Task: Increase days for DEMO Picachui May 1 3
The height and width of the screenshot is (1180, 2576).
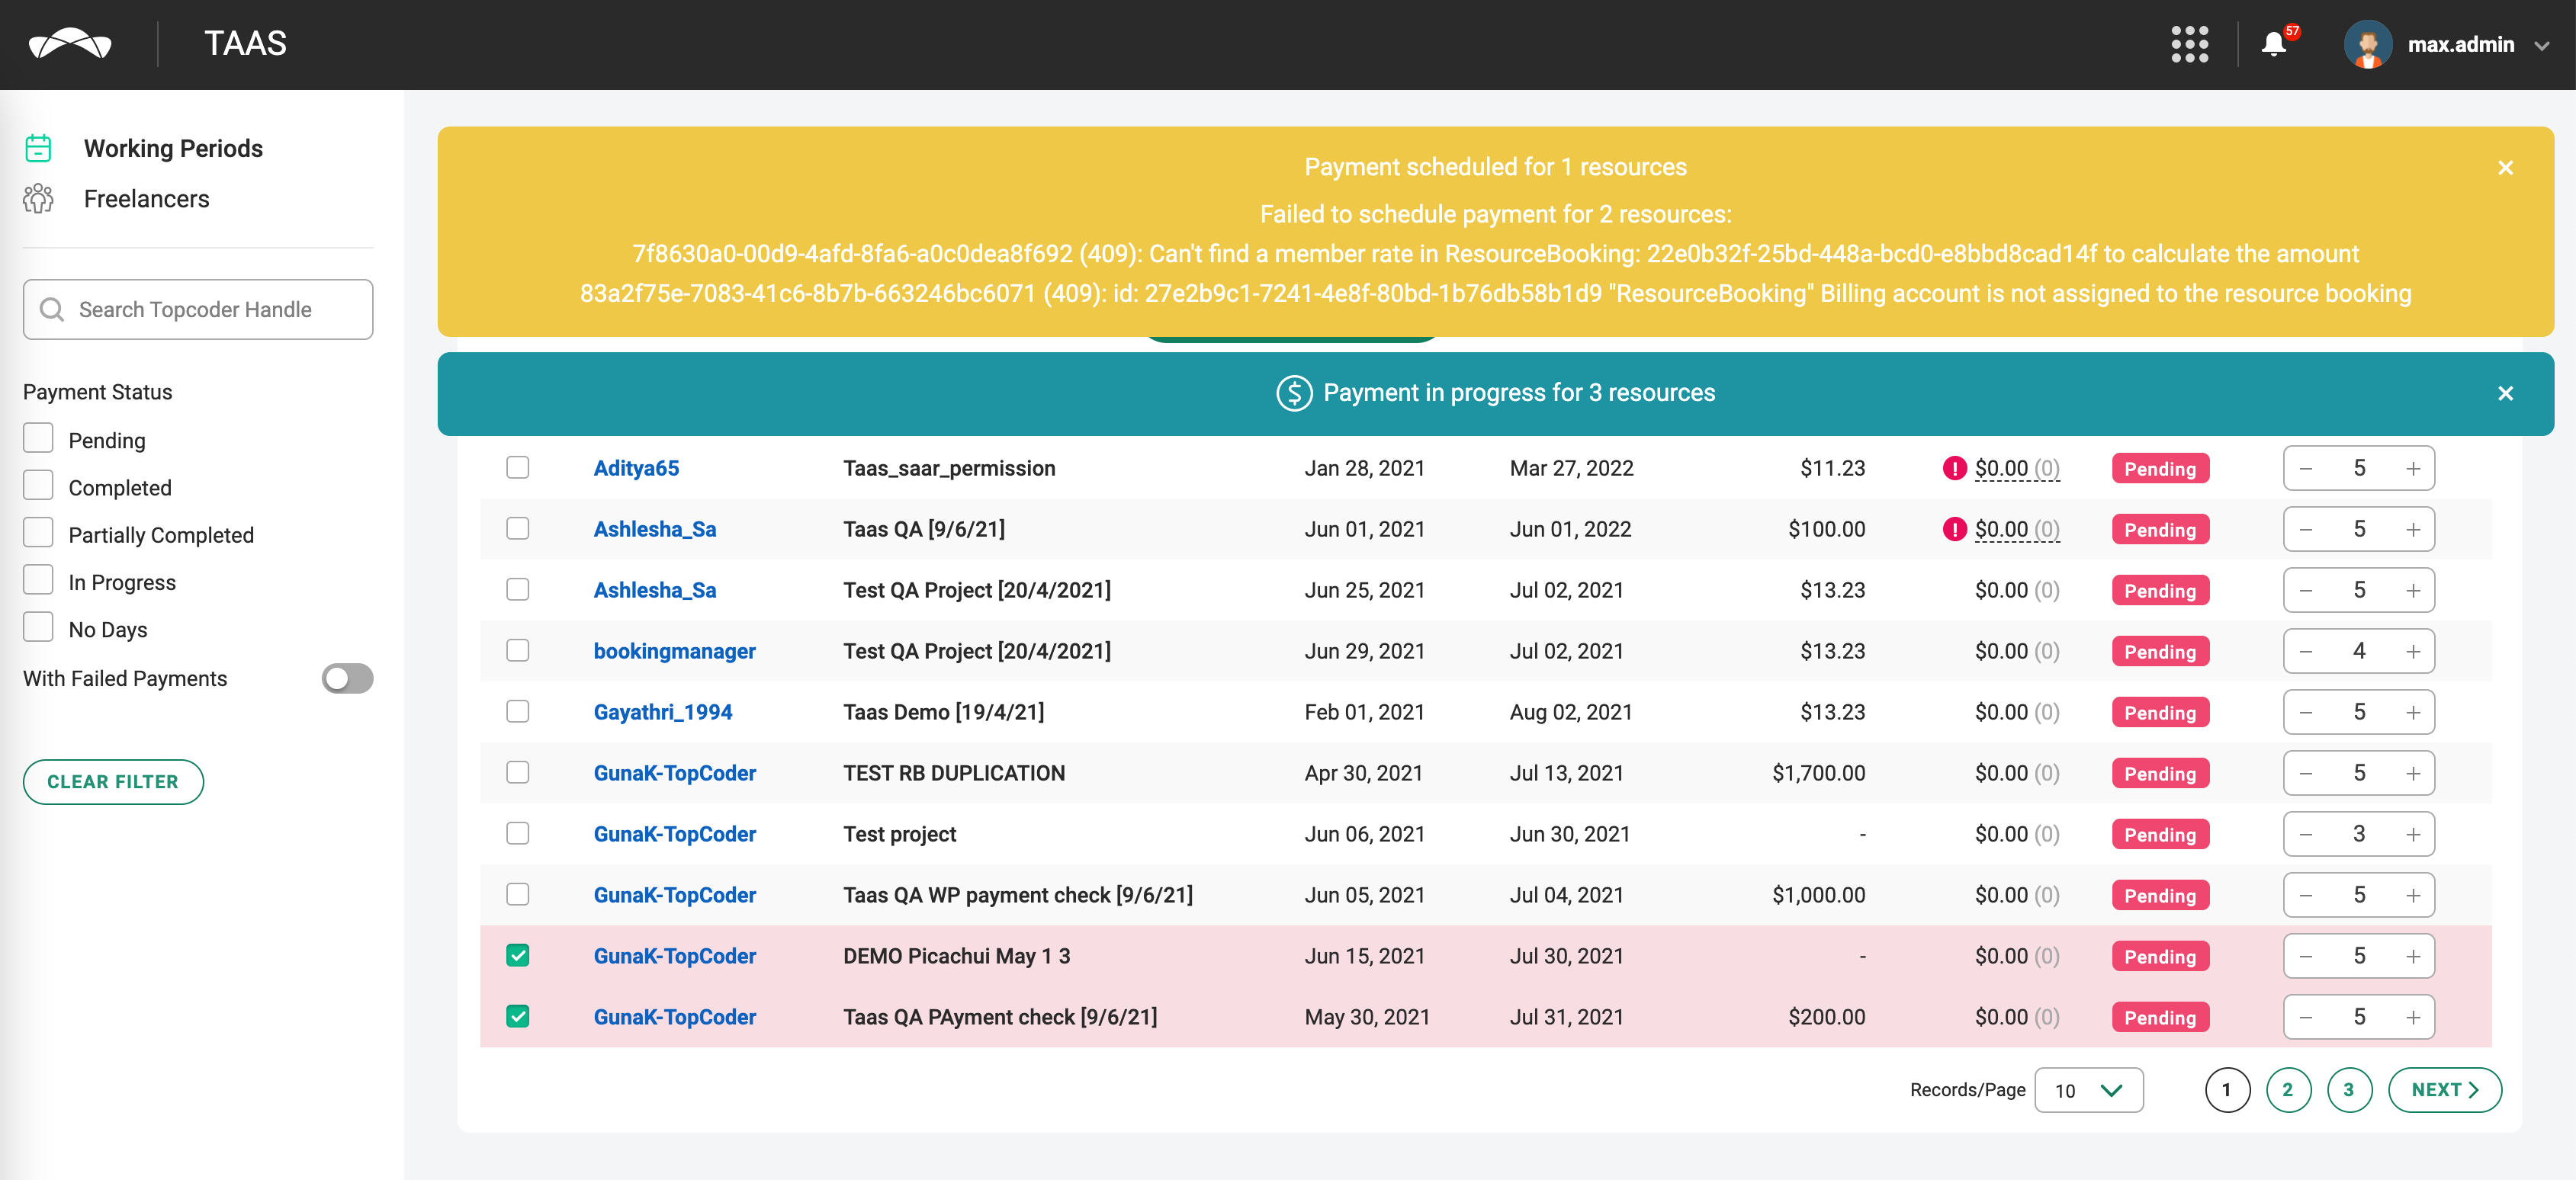Action: click(x=2412, y=957)
